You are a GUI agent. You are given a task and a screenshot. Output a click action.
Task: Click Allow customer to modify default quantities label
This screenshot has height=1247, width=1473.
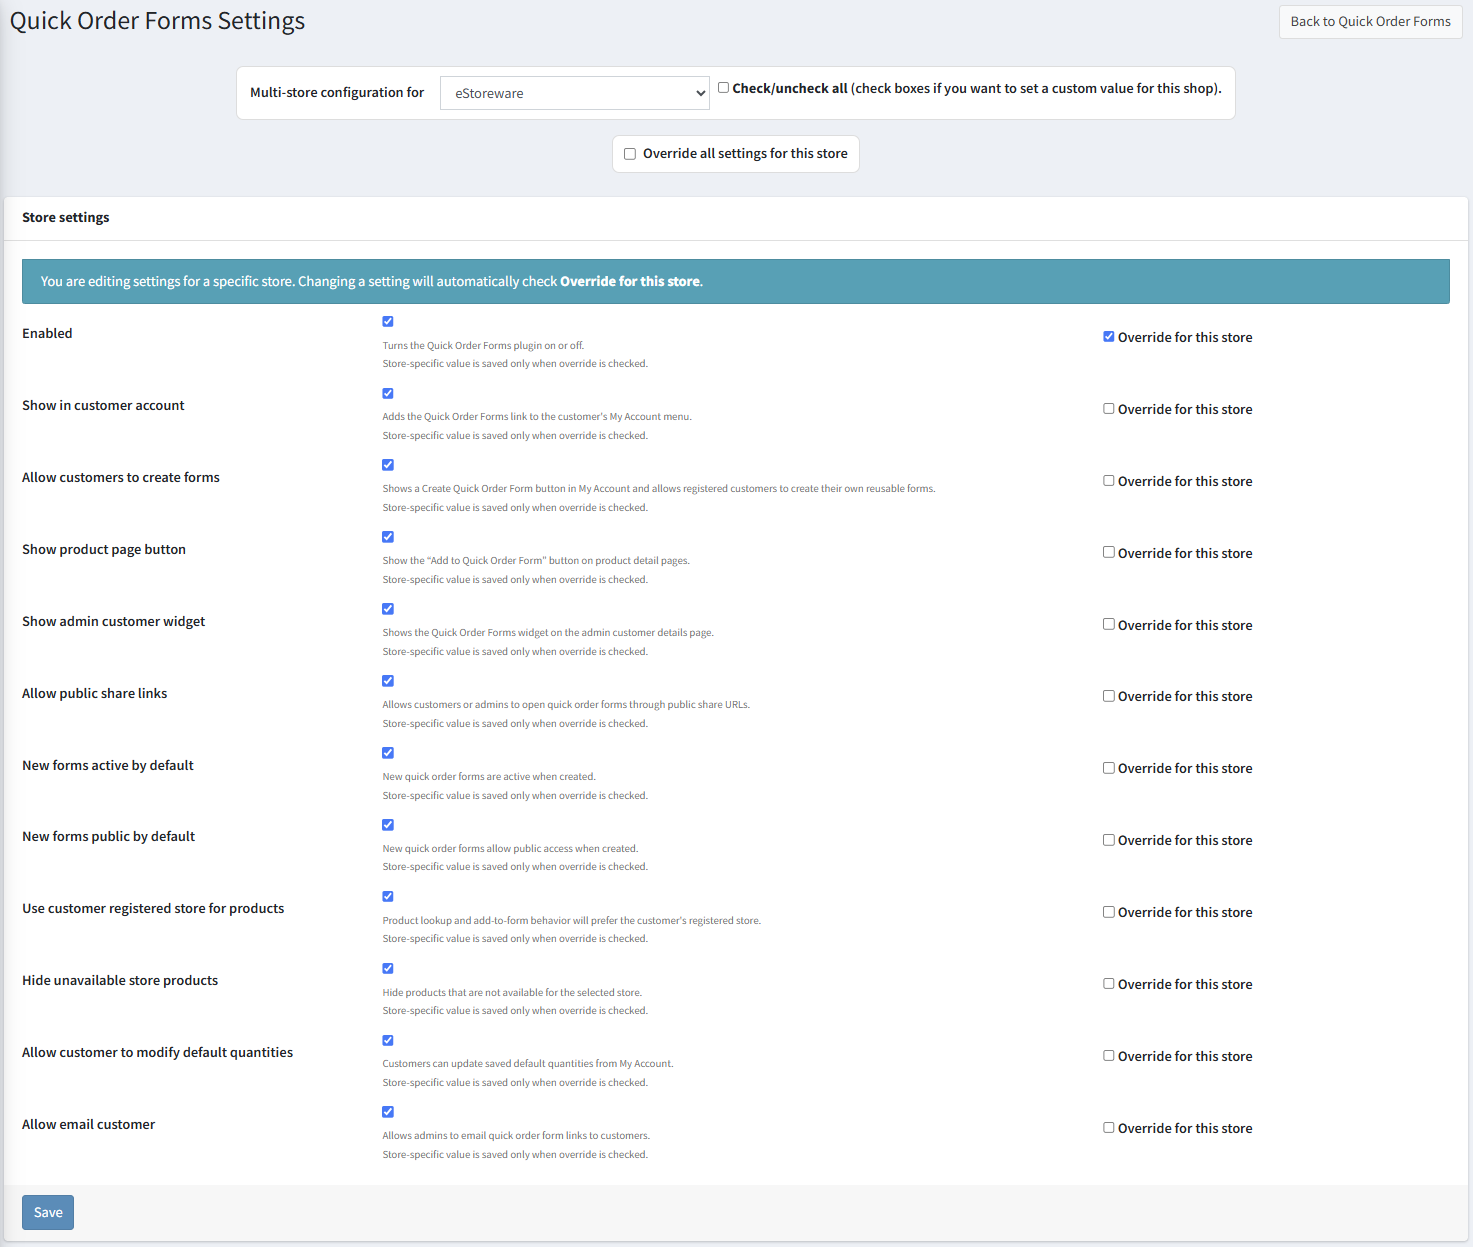(158, 1053)
